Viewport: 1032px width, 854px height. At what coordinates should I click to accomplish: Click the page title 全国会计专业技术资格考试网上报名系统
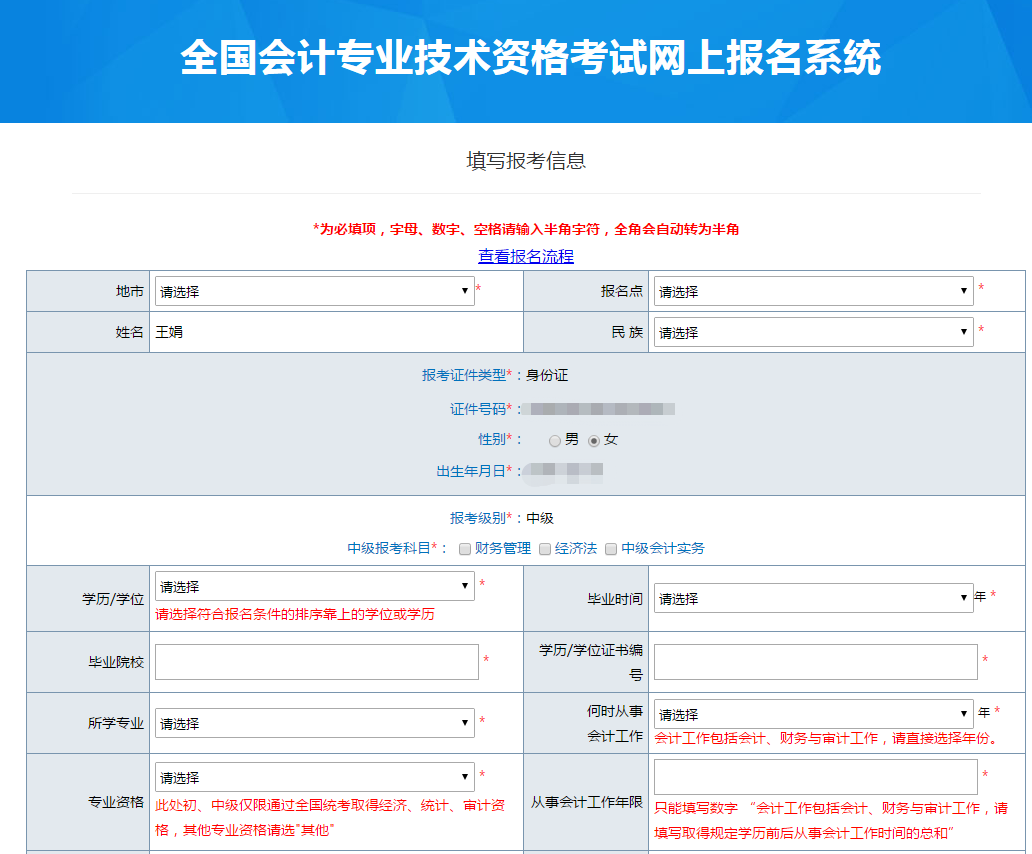tap(530, 58)
